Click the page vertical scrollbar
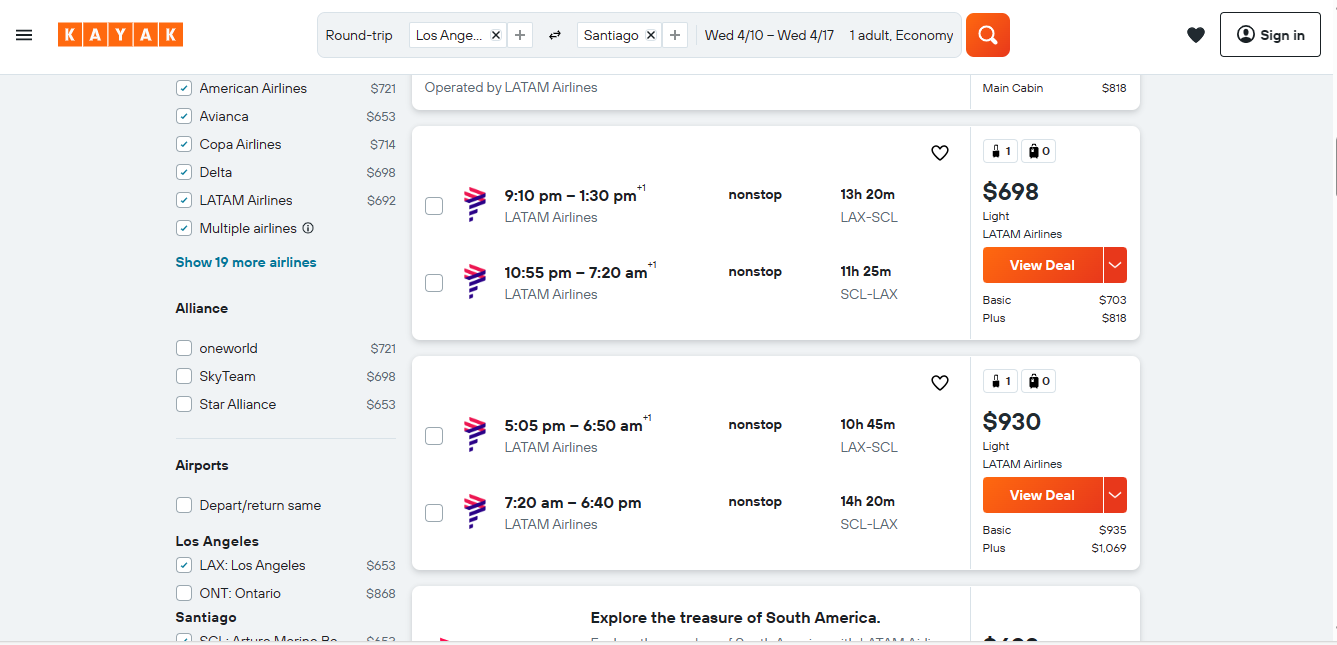The width and height of the screenshot is (1337, 645). click(1334, 167)
